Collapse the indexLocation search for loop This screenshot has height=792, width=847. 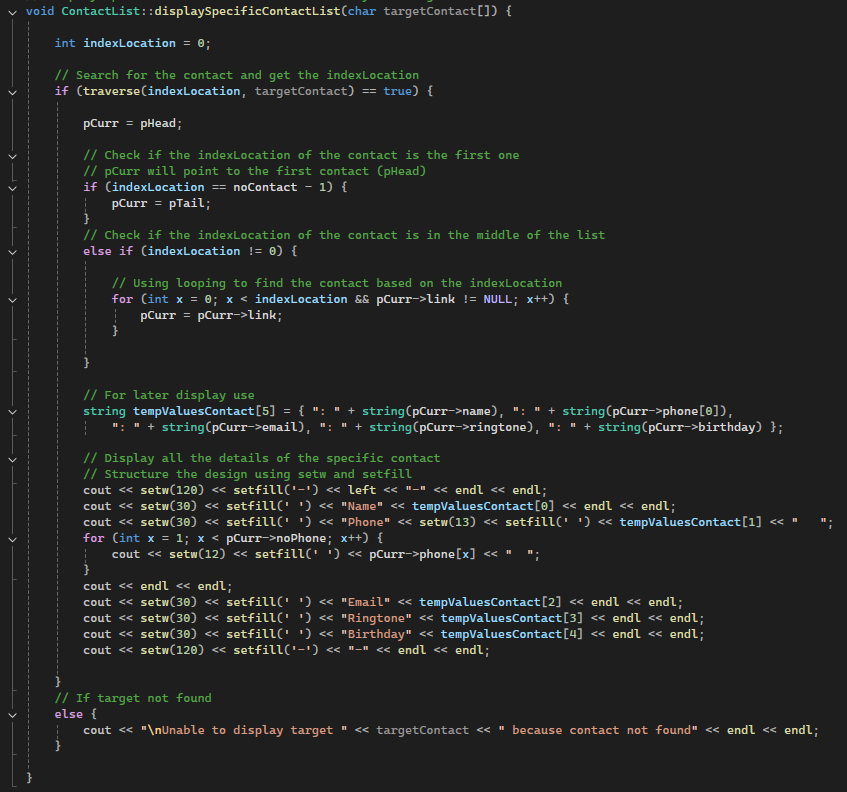pyautogui.click(x=10, y=298)
